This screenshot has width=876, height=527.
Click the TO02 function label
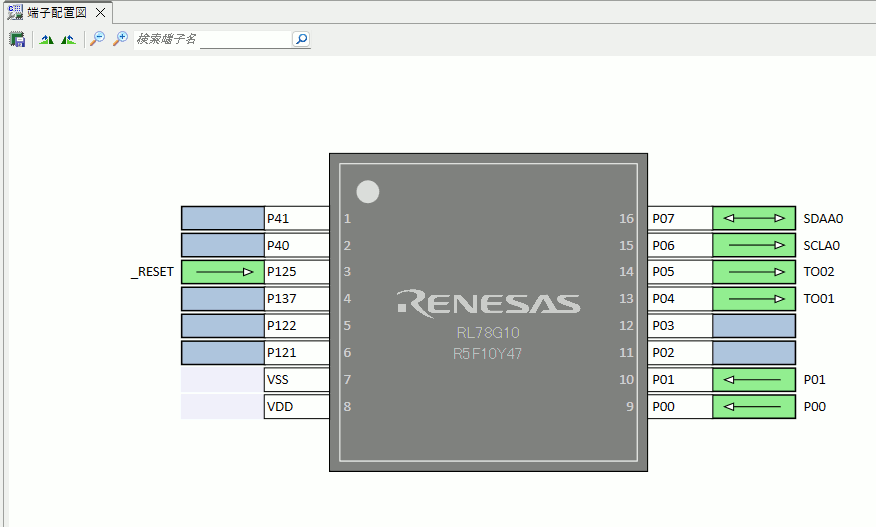[x=818, y=272]
